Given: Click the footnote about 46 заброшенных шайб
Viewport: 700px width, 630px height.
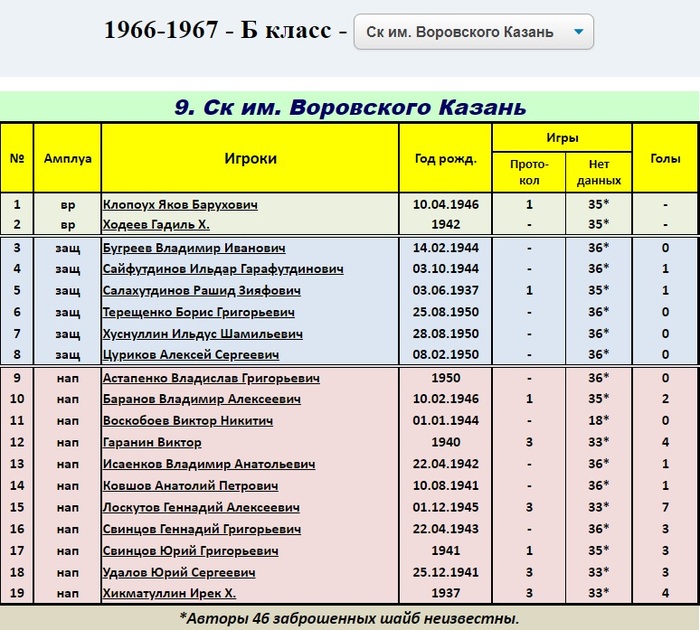Looking at the screenshot, I should click(349, 618).
